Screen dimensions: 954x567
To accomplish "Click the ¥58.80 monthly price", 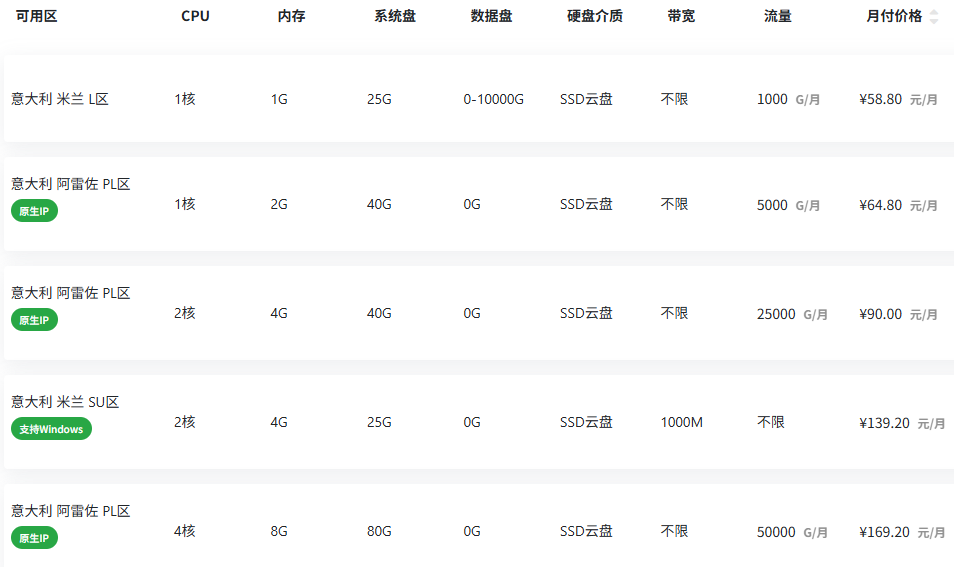I will [880, 100].
